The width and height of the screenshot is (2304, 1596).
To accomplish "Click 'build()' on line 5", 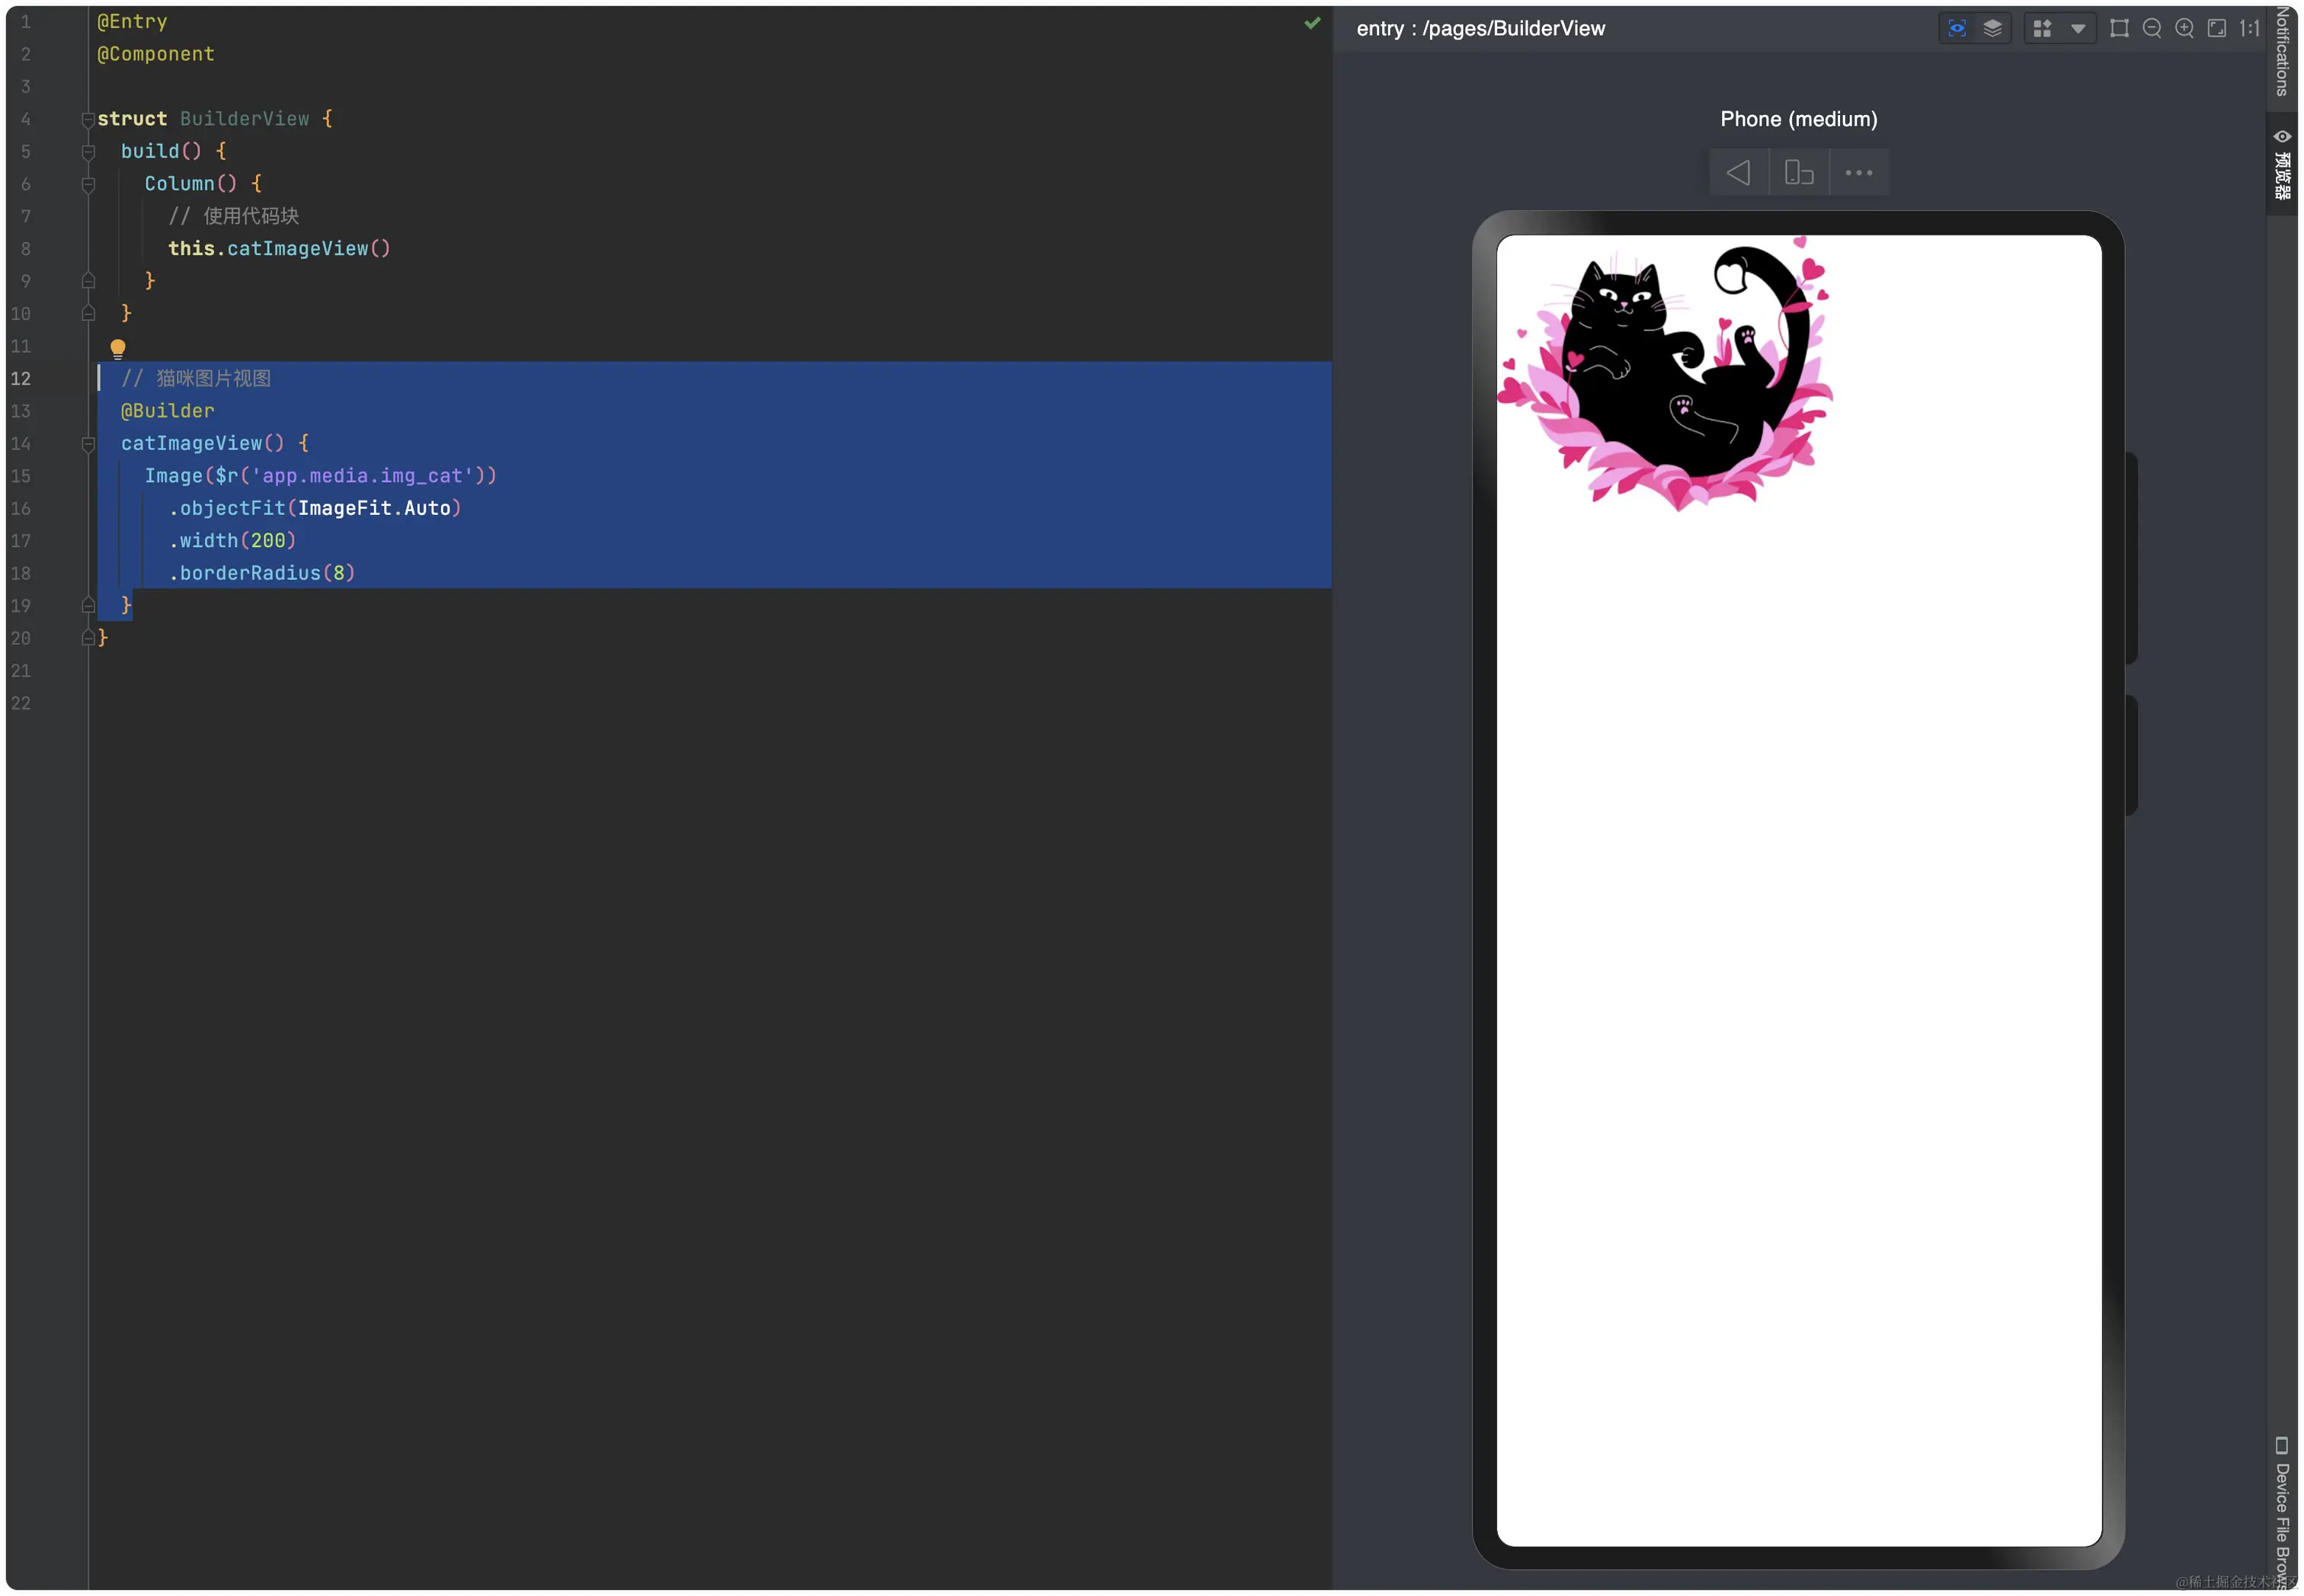I will pos(161,151).
